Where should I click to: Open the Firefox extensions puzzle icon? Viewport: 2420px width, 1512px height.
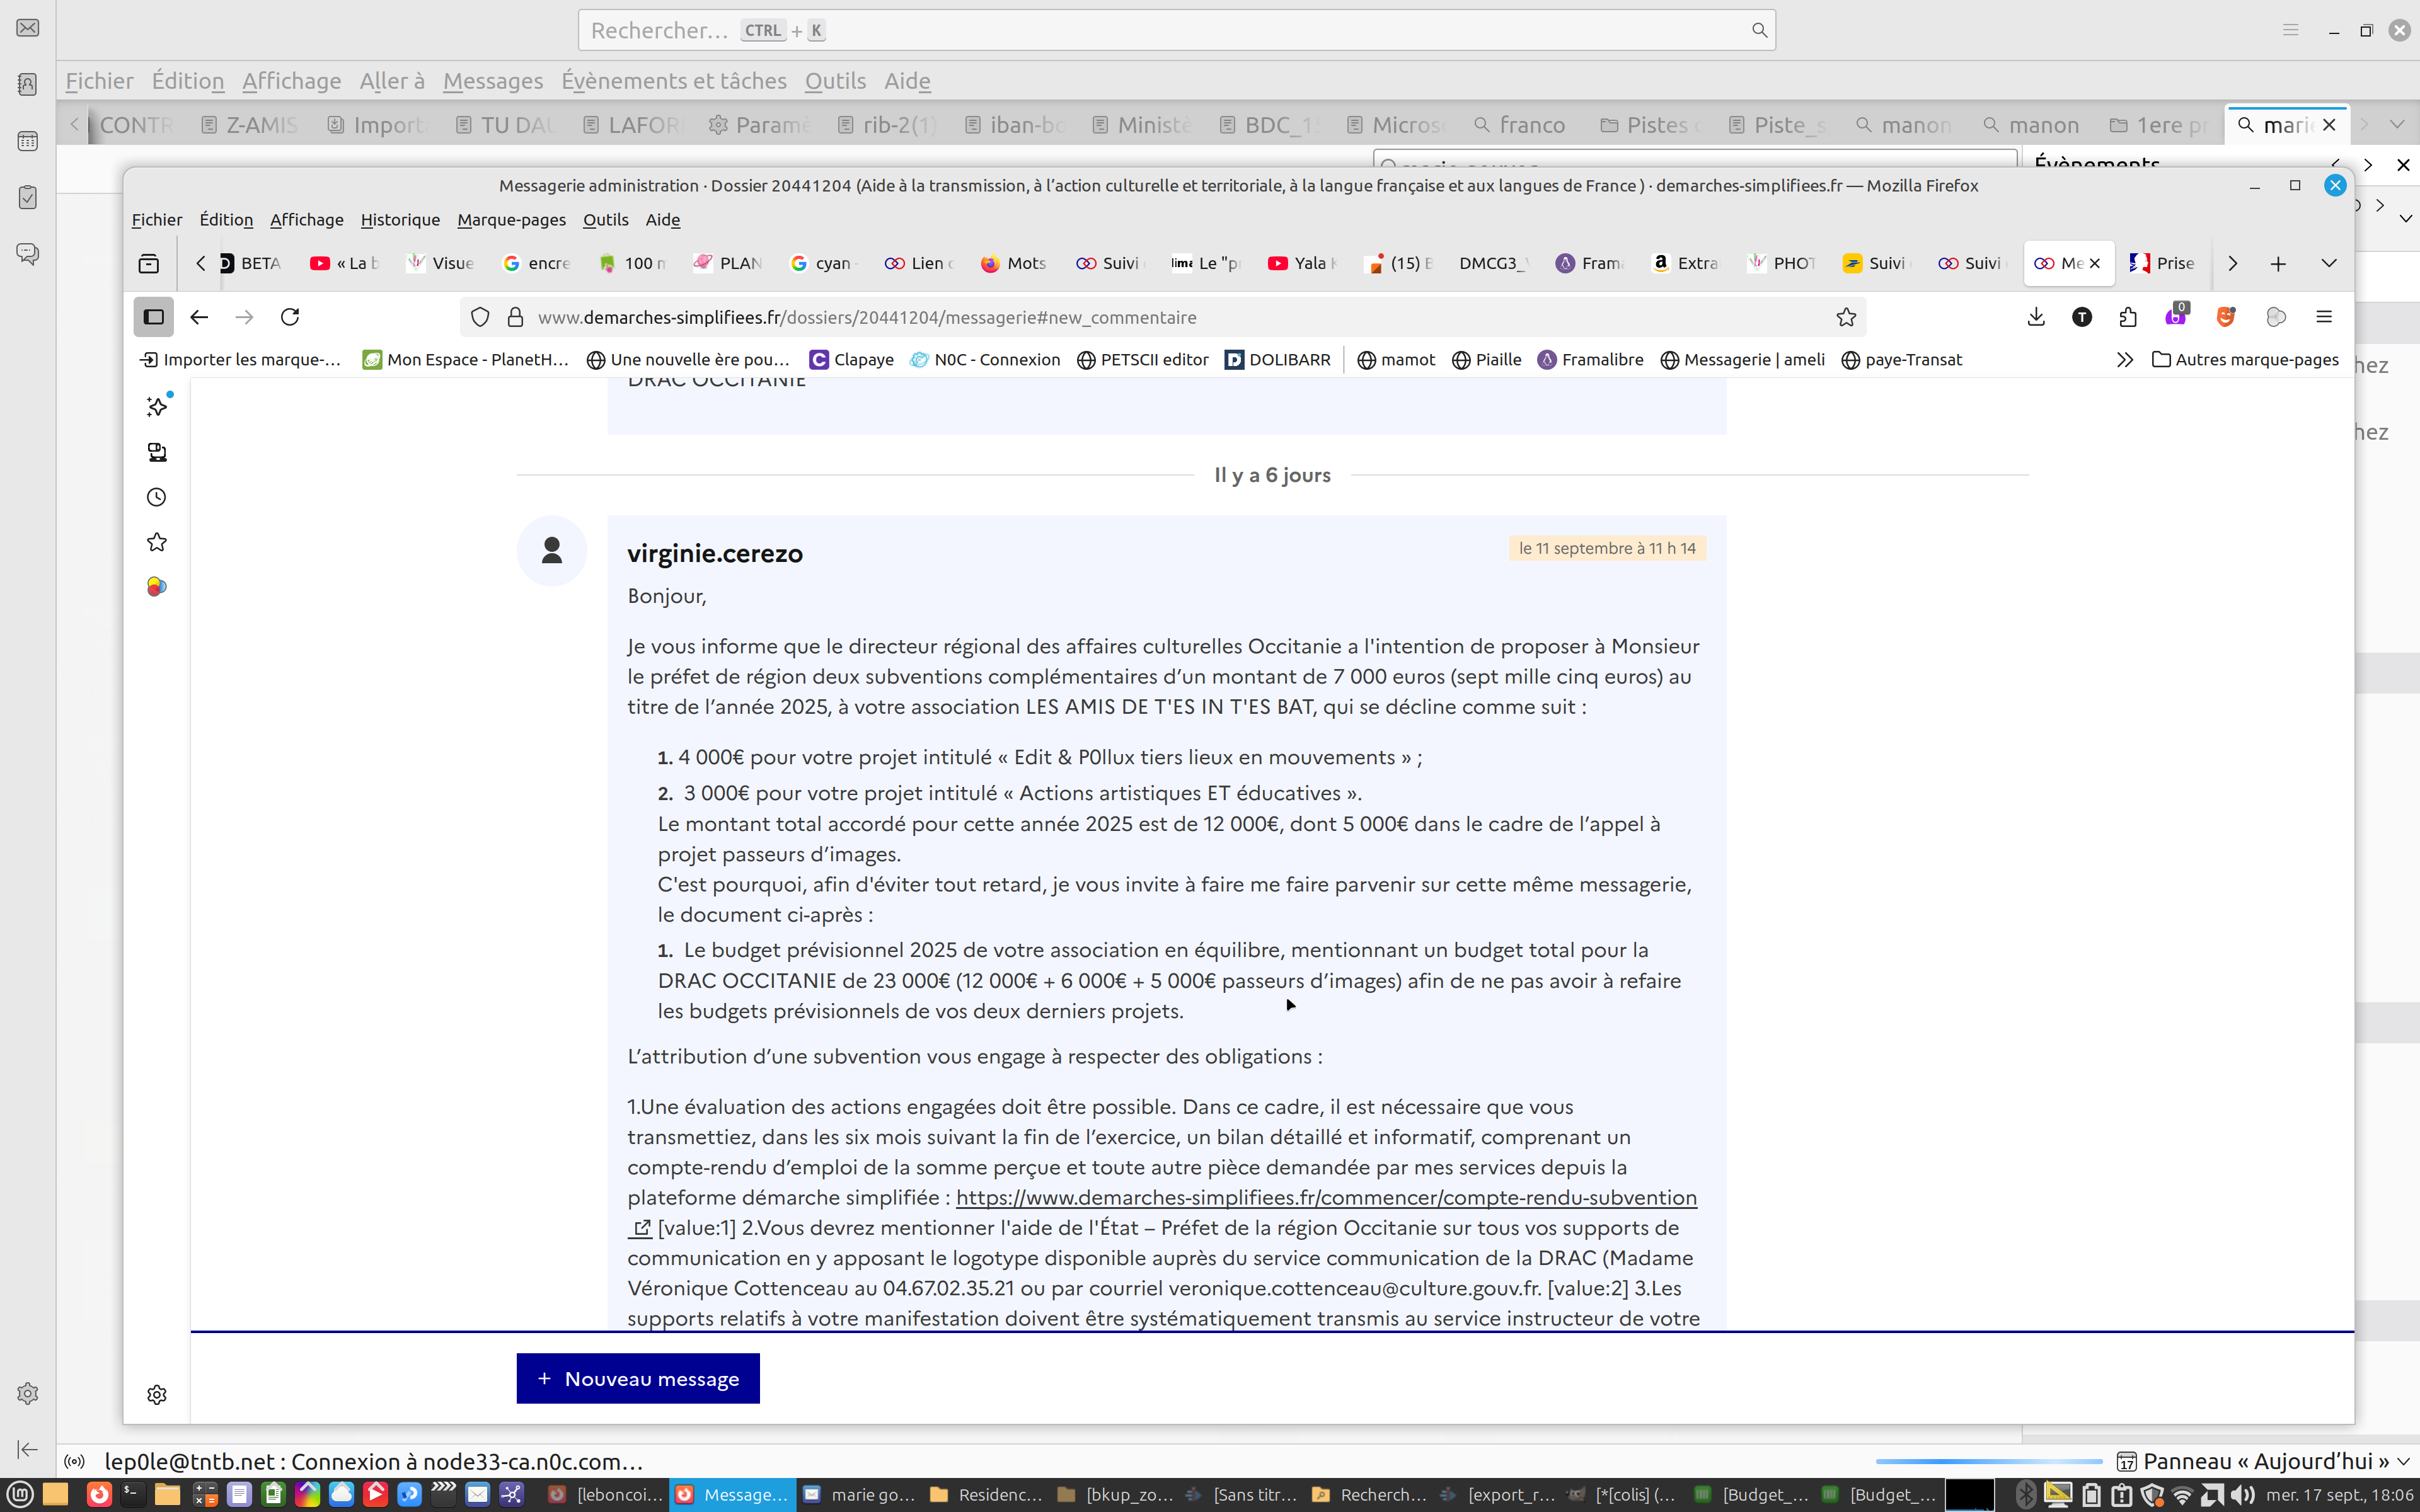(x=2128, y=317)
